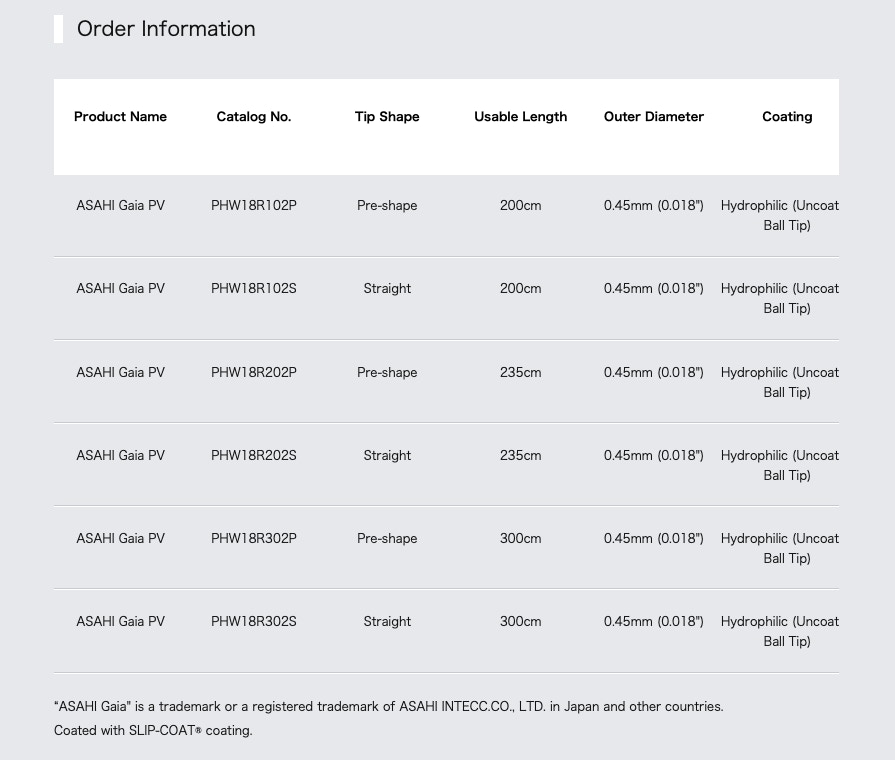
Task: Select catalog number PHW18R102S
Action: point(254,288)
